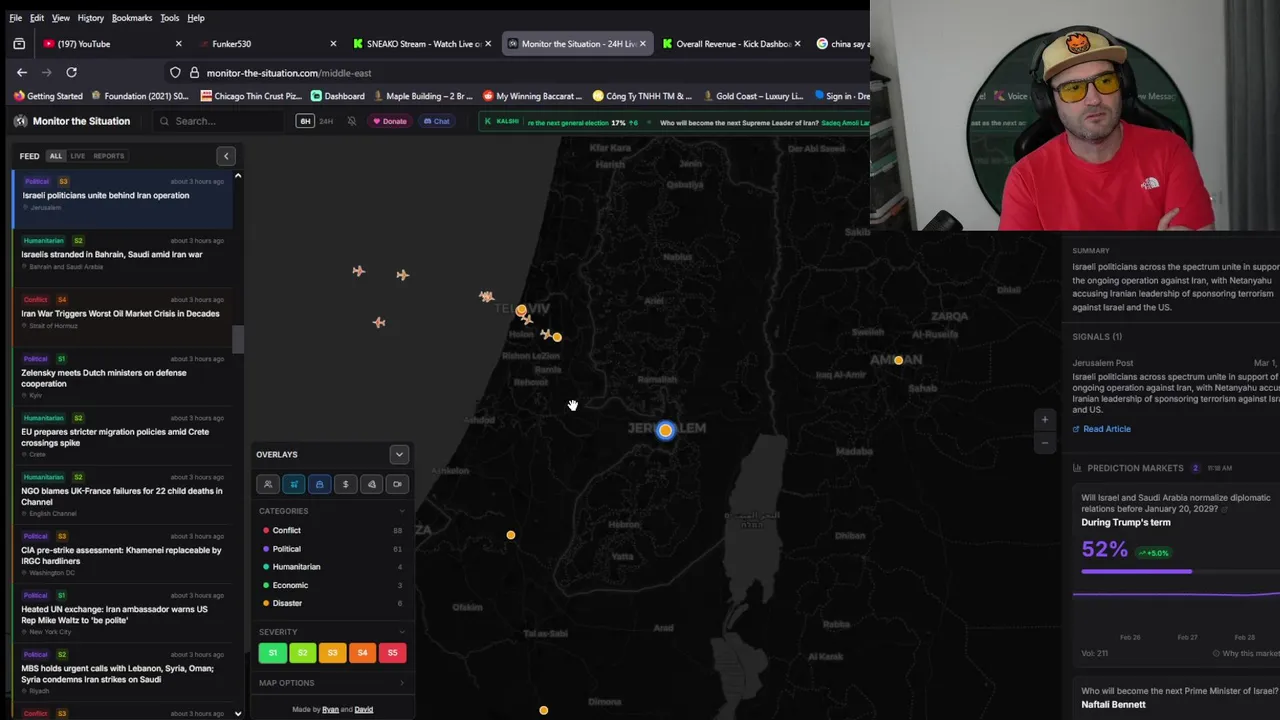
Task: Switch to the YouTube browser tab
Action: pyautogui.click(x=112, y=44)
